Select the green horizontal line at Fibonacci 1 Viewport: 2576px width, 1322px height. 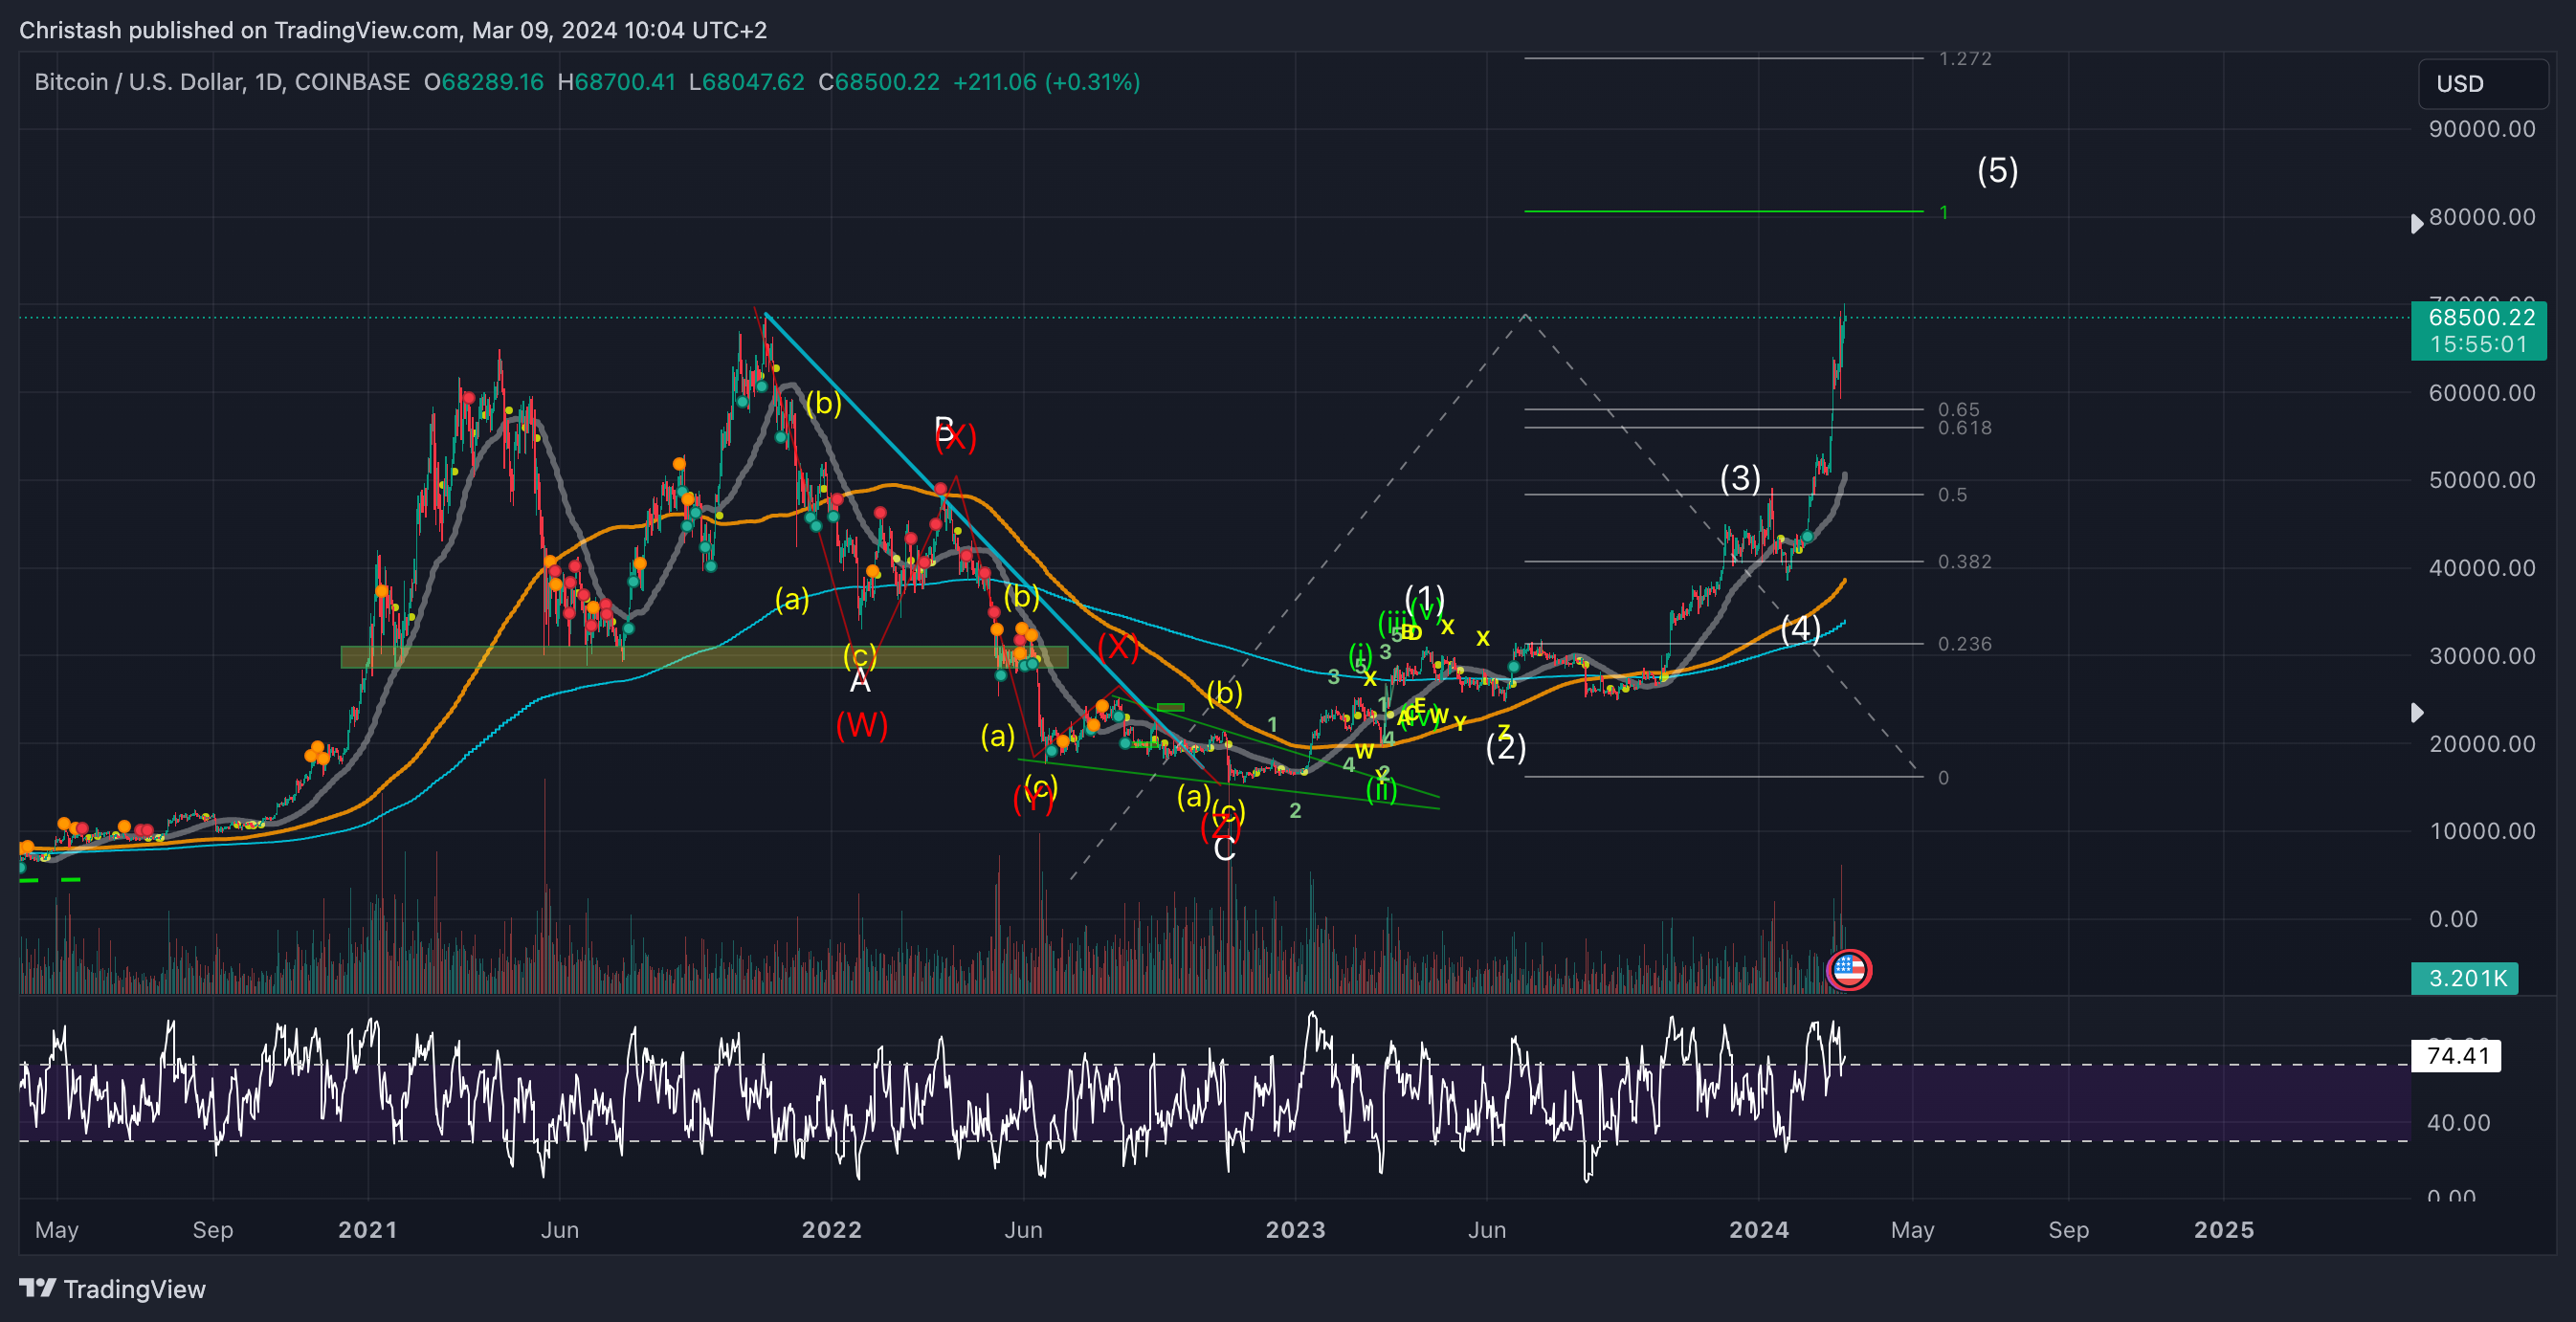point(1723,211)
